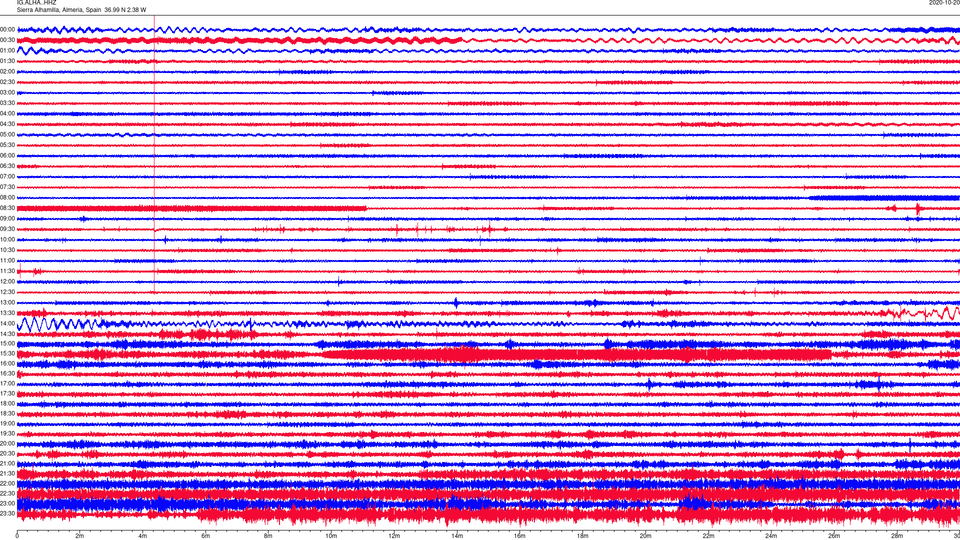Click the 19:00 trace time label
The height and width of the screenshot is (540, 960).
click(x=8, y=424)
